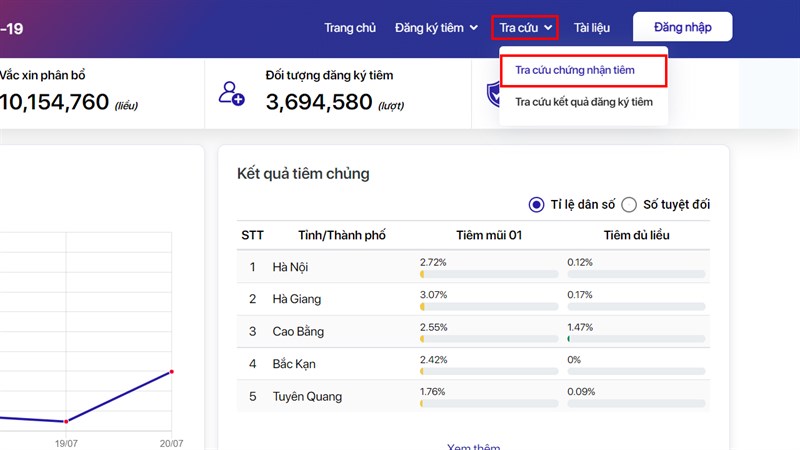This screenshot has height=450, width=800.
Task: Click the 19/07 data point on chart
Action: pyautogui.click(x=66, y=421)
